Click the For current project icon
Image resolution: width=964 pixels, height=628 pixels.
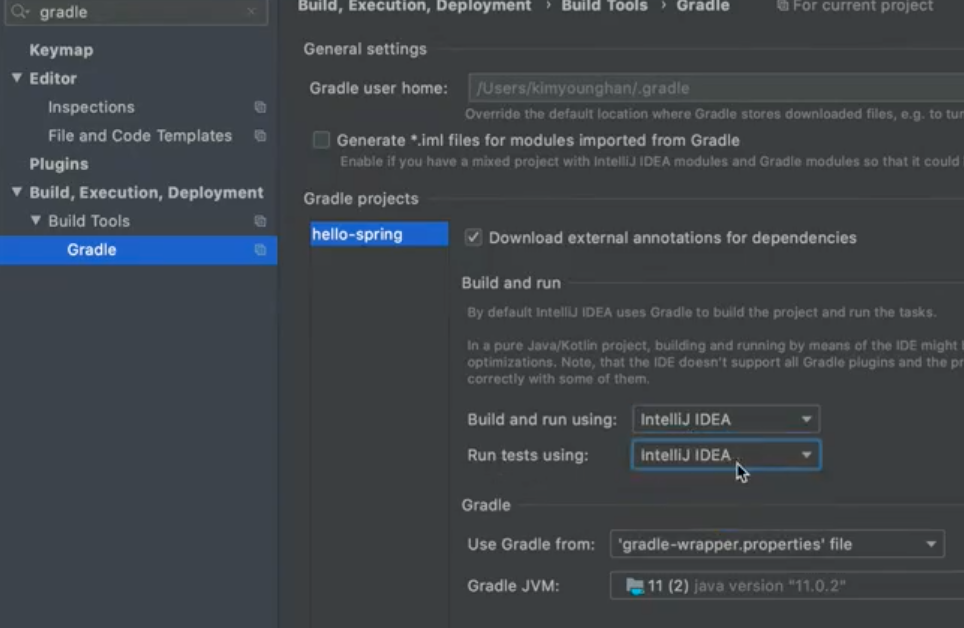pyautogui.click(x=782, y=6)
